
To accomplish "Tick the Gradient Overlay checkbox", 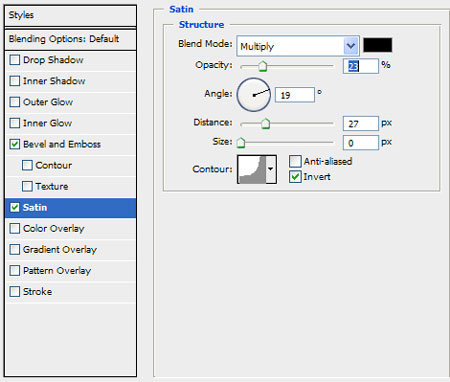I will [x=15, y=250].
